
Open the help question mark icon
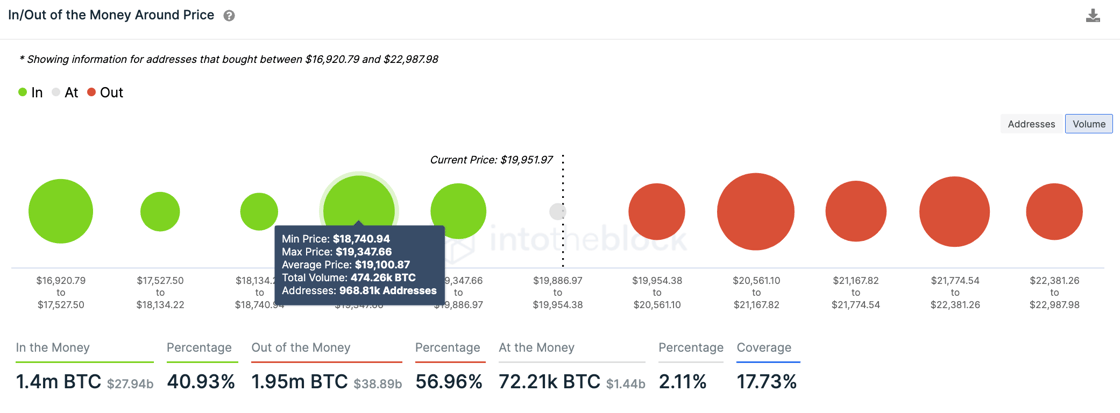(229, 16)
